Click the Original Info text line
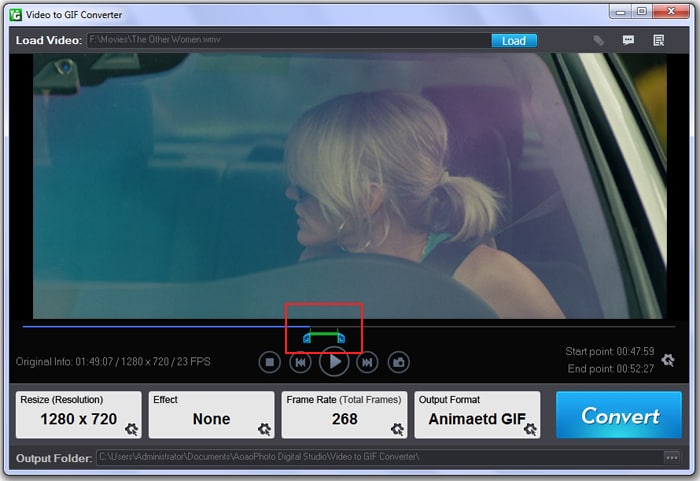Image resolution: width=700 pixels, height=481 pixels. click(x=113, y=362)
